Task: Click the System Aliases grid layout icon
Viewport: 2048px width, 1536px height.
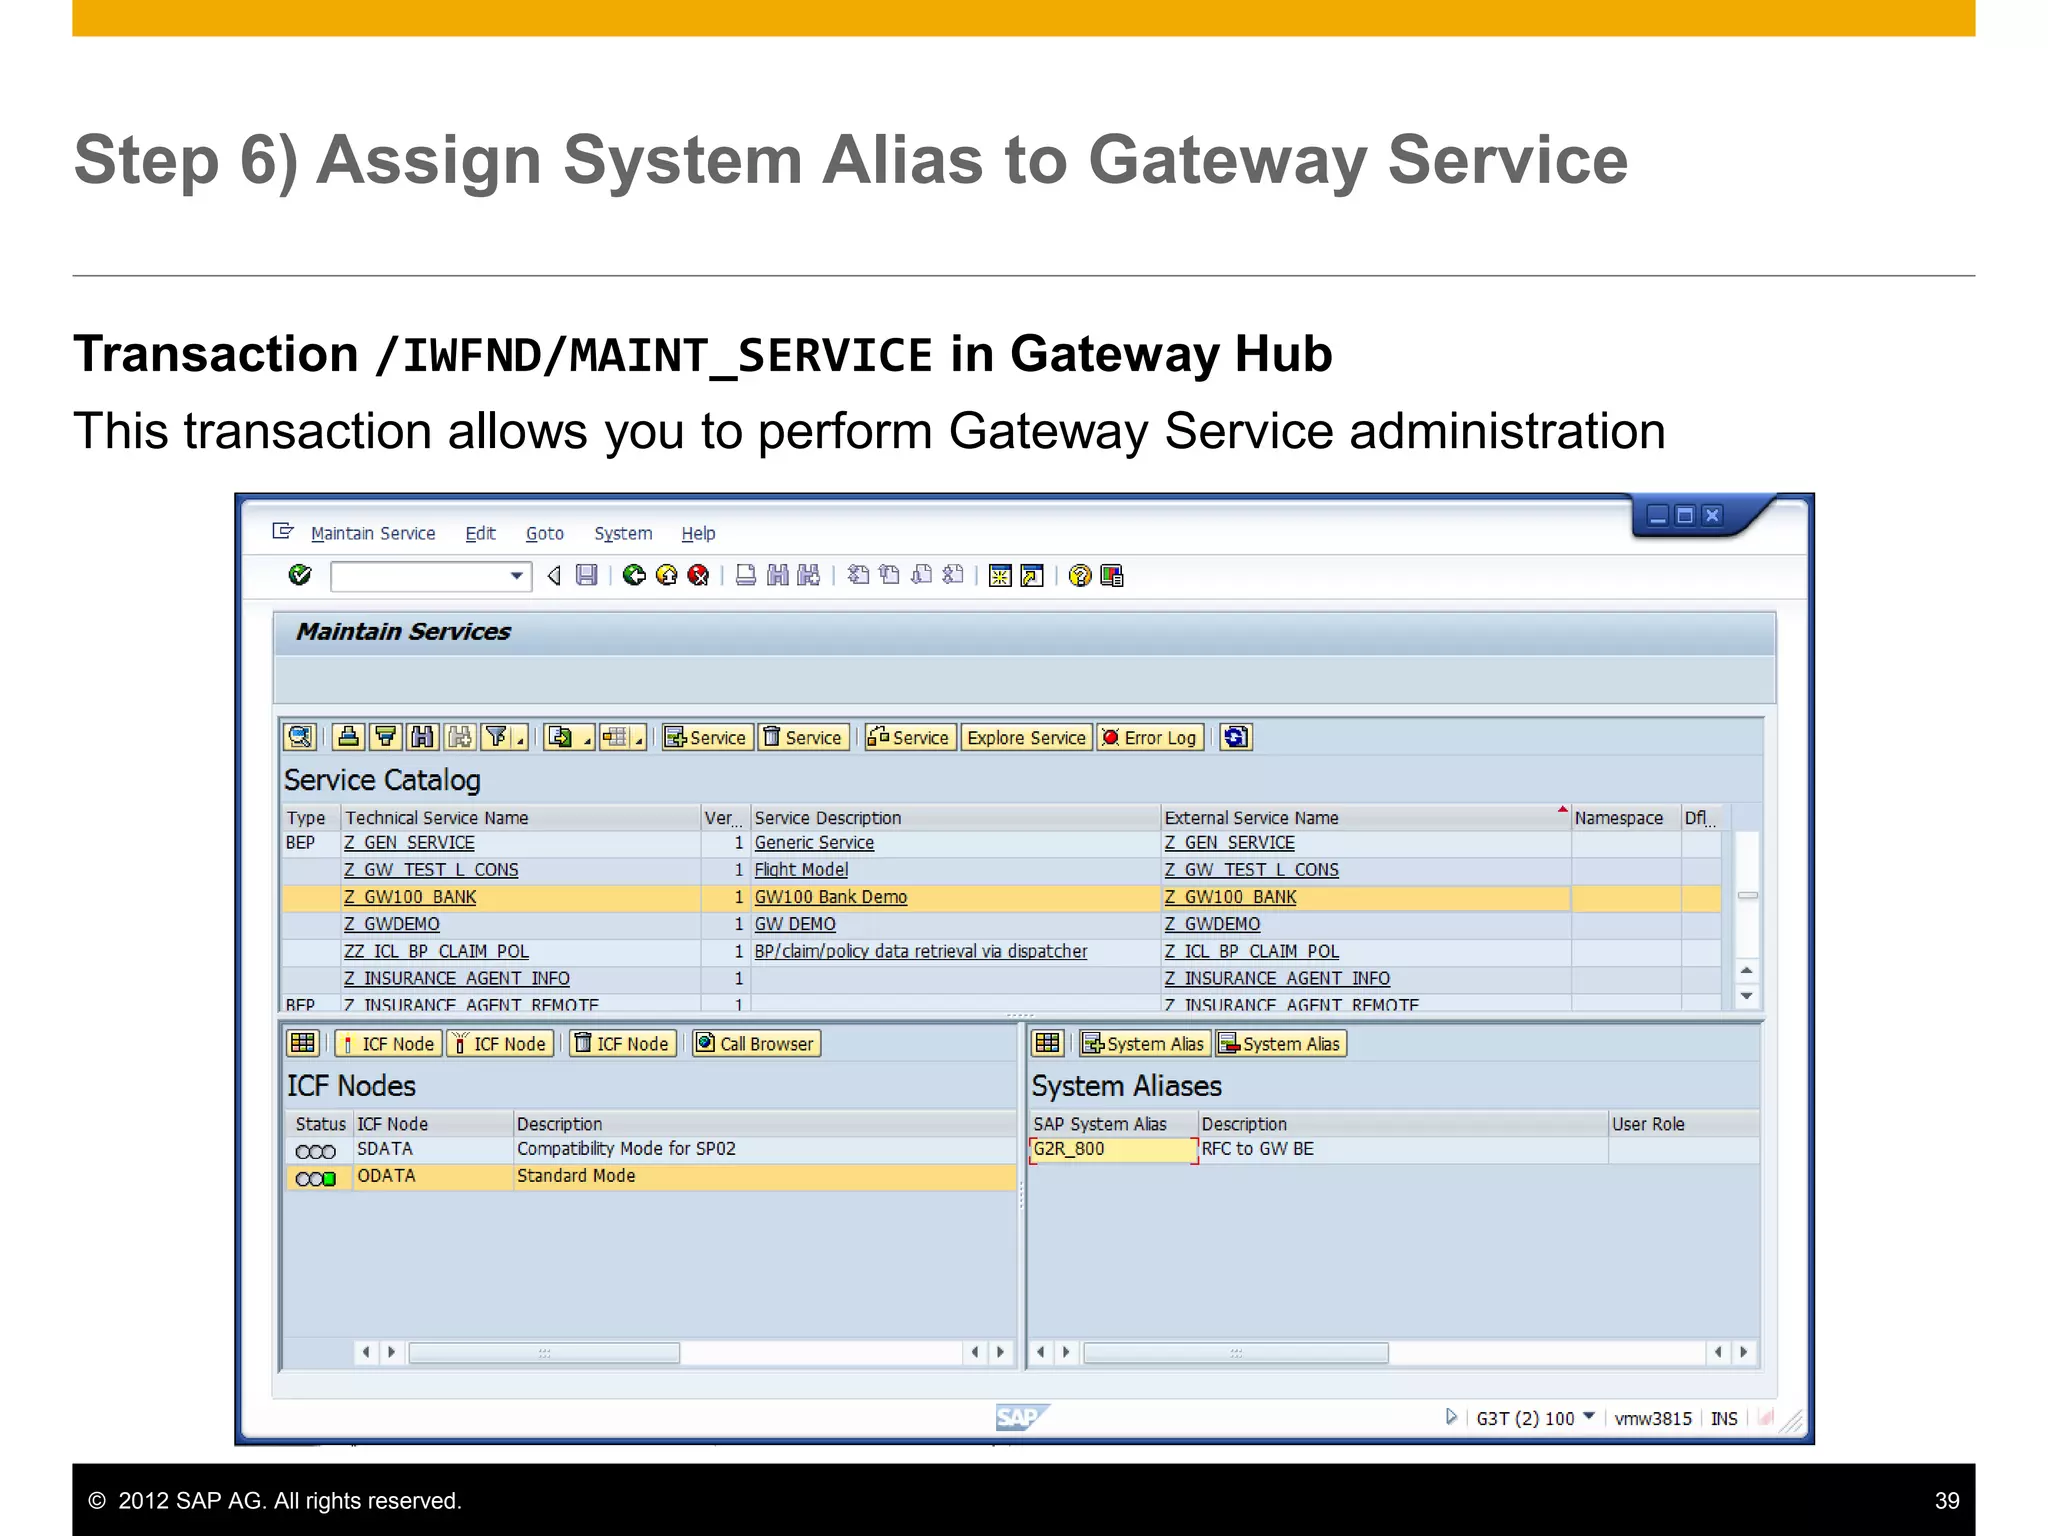Action: [1047, 1043]
